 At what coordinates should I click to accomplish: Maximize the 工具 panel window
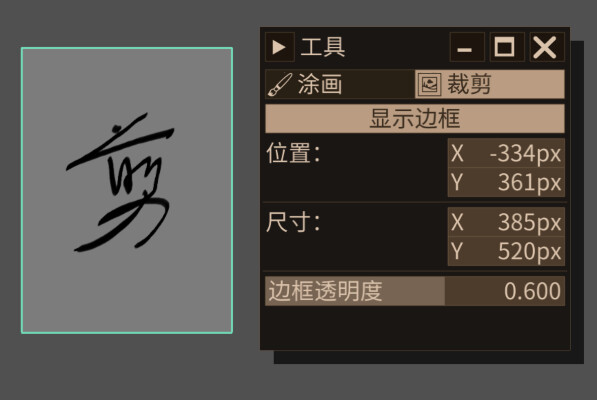pos(507,47)
